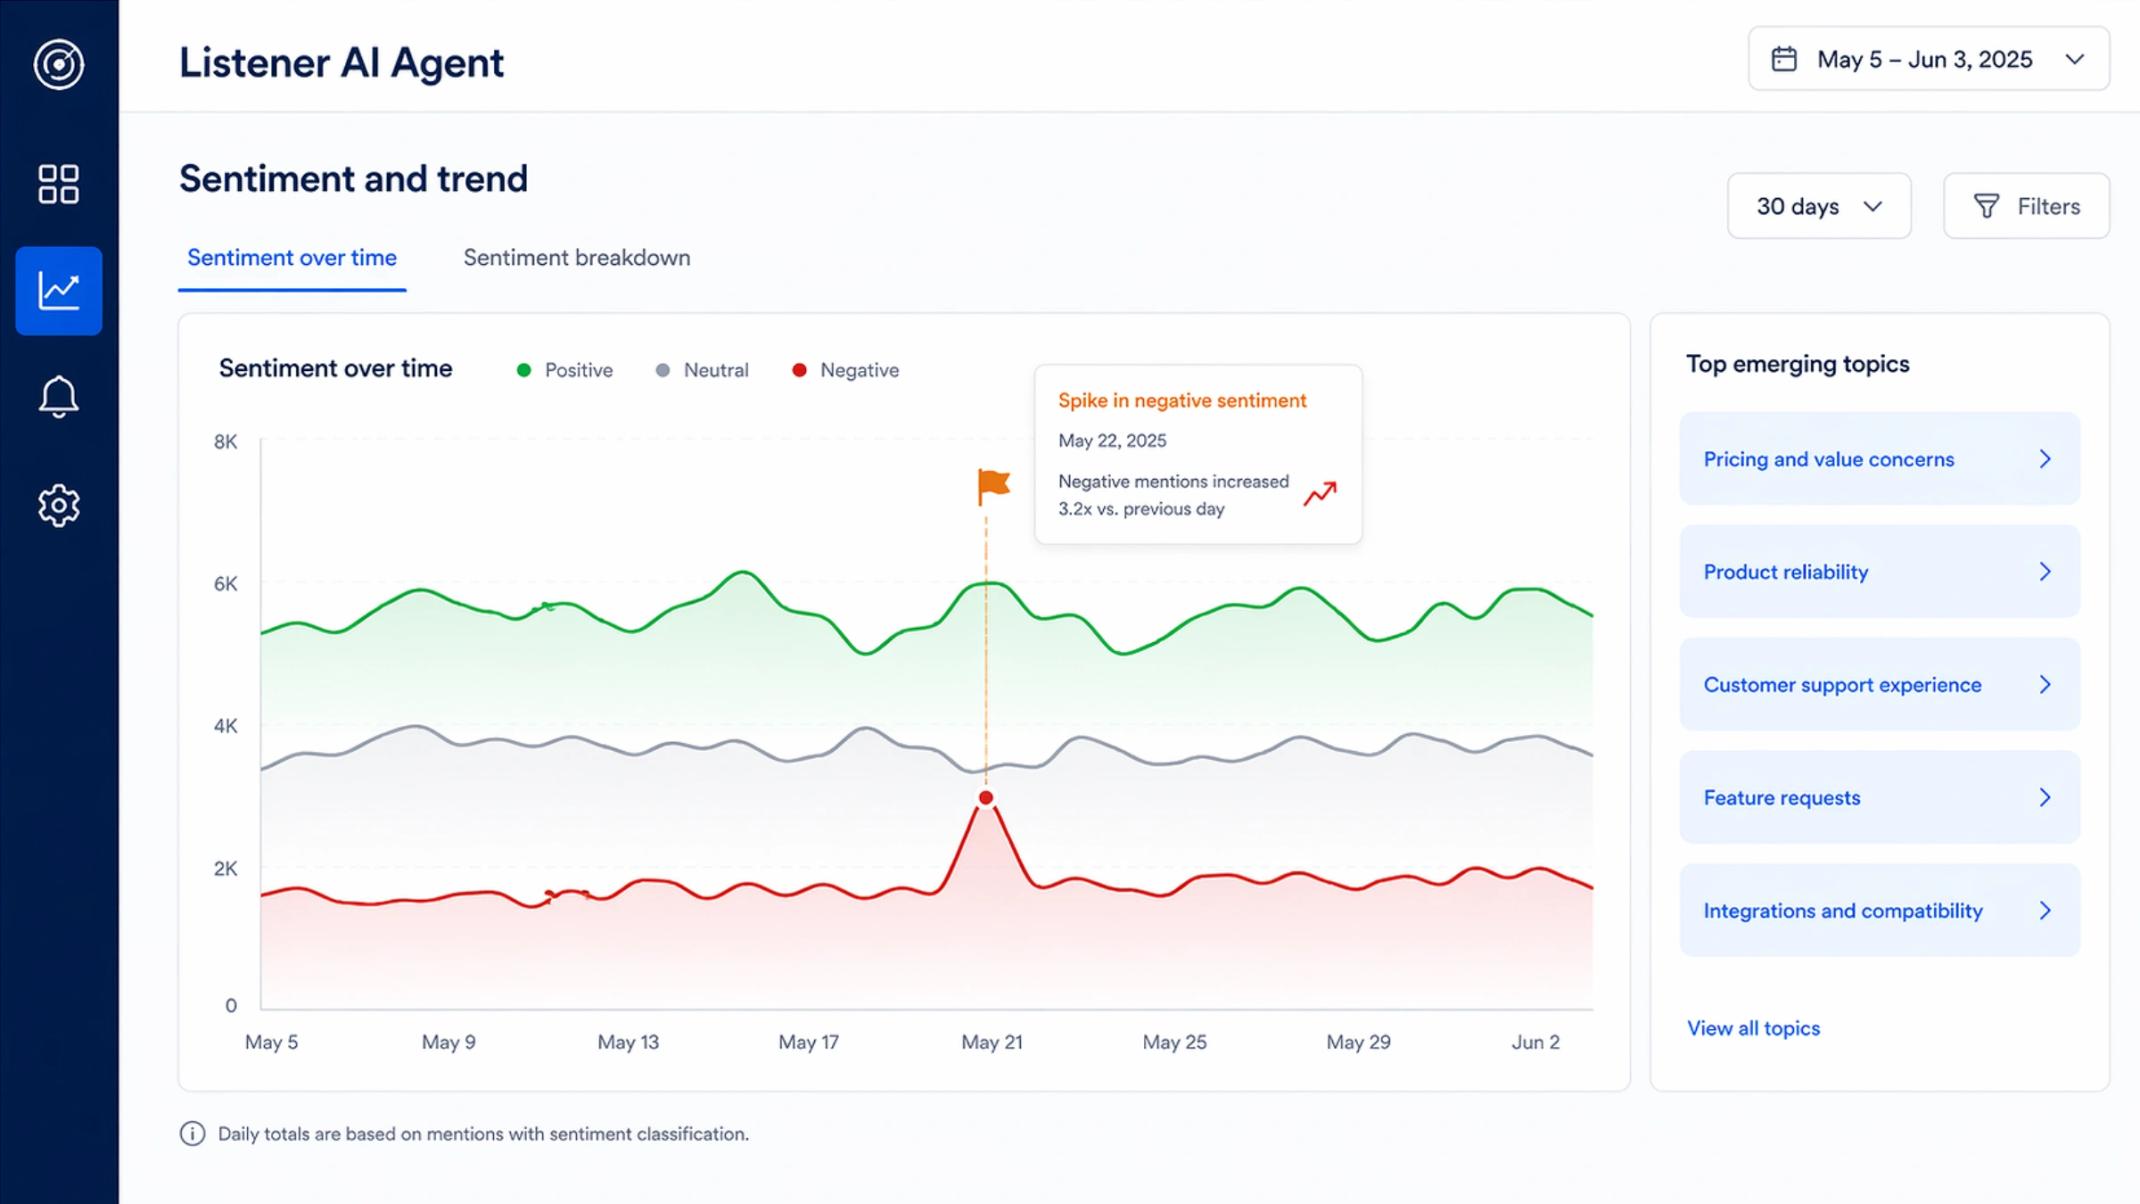This screenshot has width=2140, height=1204.
Task: Click the May 22, 2025 tooltip date
Action: (x=1112, y=441)
